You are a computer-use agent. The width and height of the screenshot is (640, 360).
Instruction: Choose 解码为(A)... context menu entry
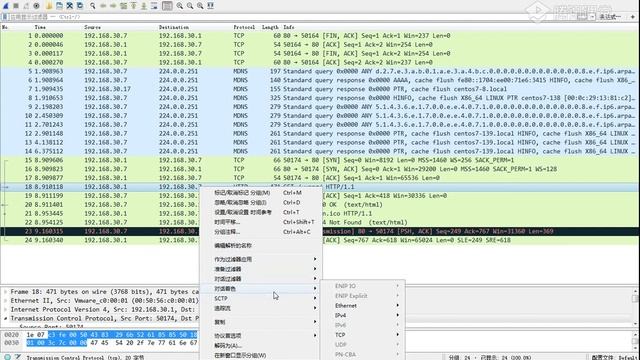[x=260, y=345]
